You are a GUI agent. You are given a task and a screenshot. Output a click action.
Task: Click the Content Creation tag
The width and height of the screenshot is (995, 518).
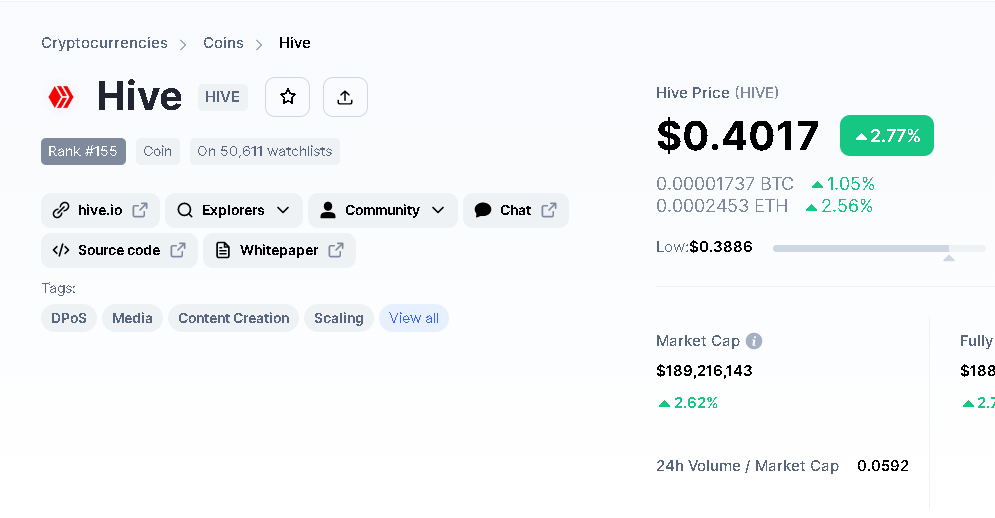tap(234, 318)
